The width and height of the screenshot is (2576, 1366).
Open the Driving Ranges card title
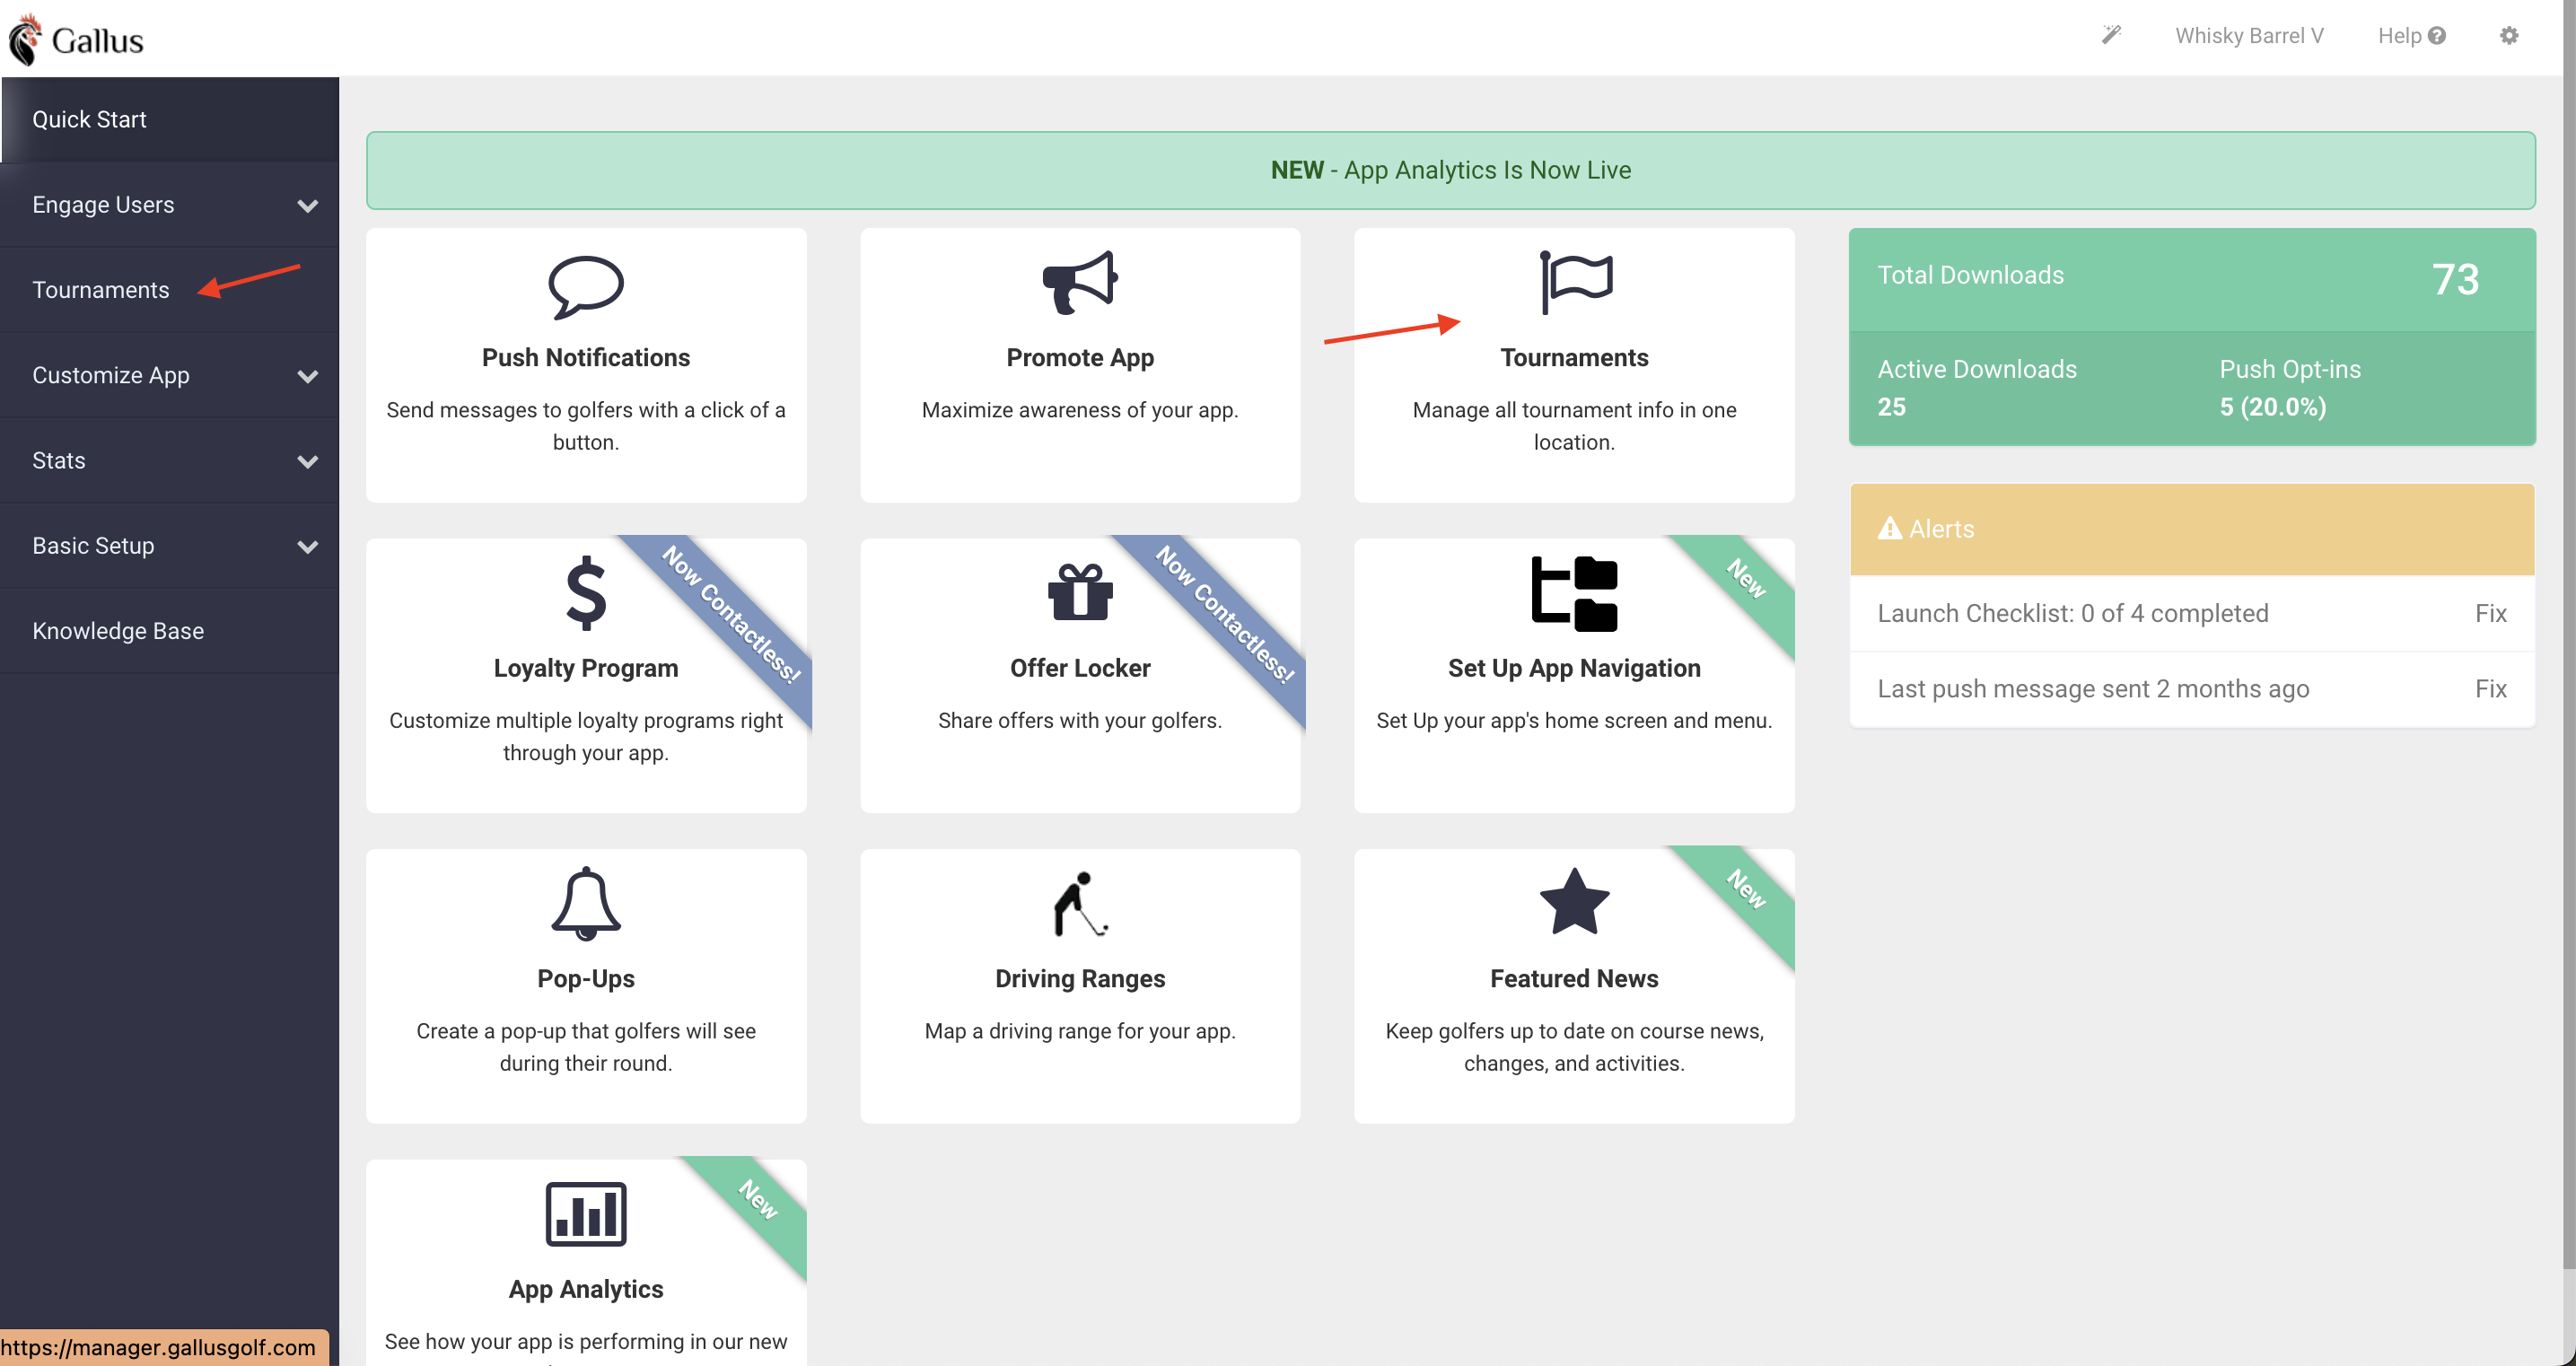coord(1080,979)
